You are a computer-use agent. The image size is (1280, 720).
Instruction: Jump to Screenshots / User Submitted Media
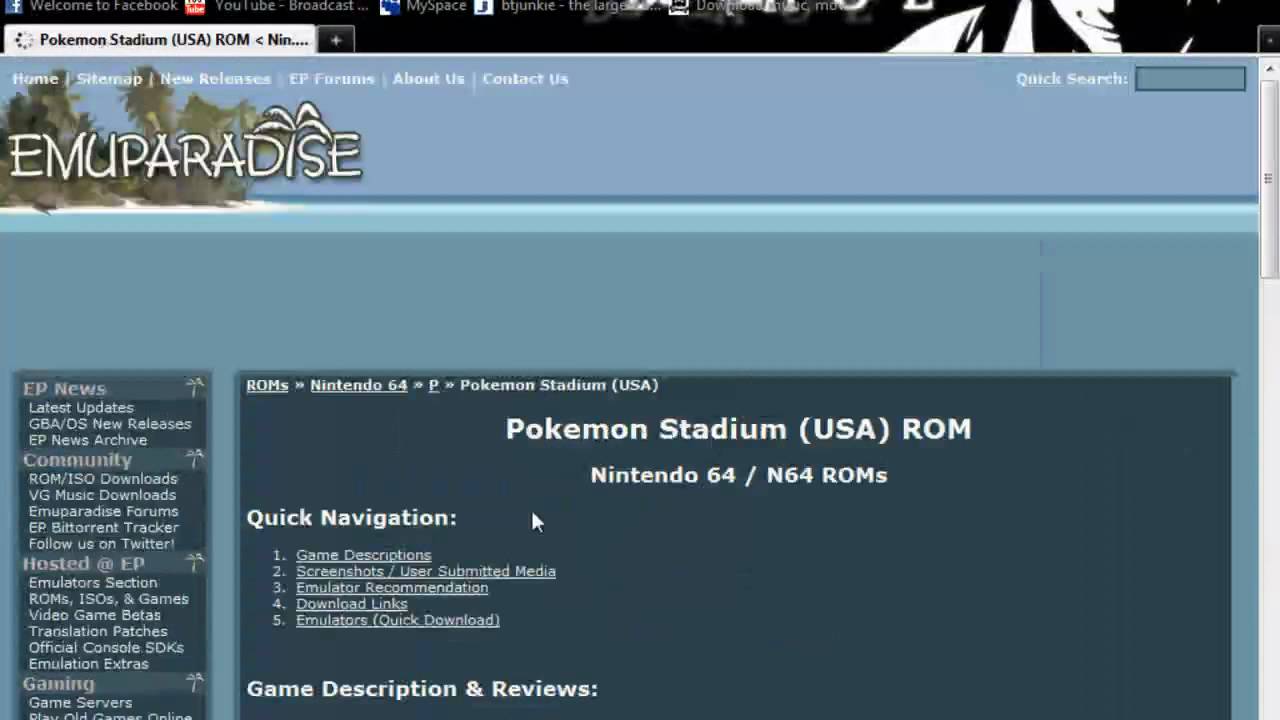coord(426,571)
